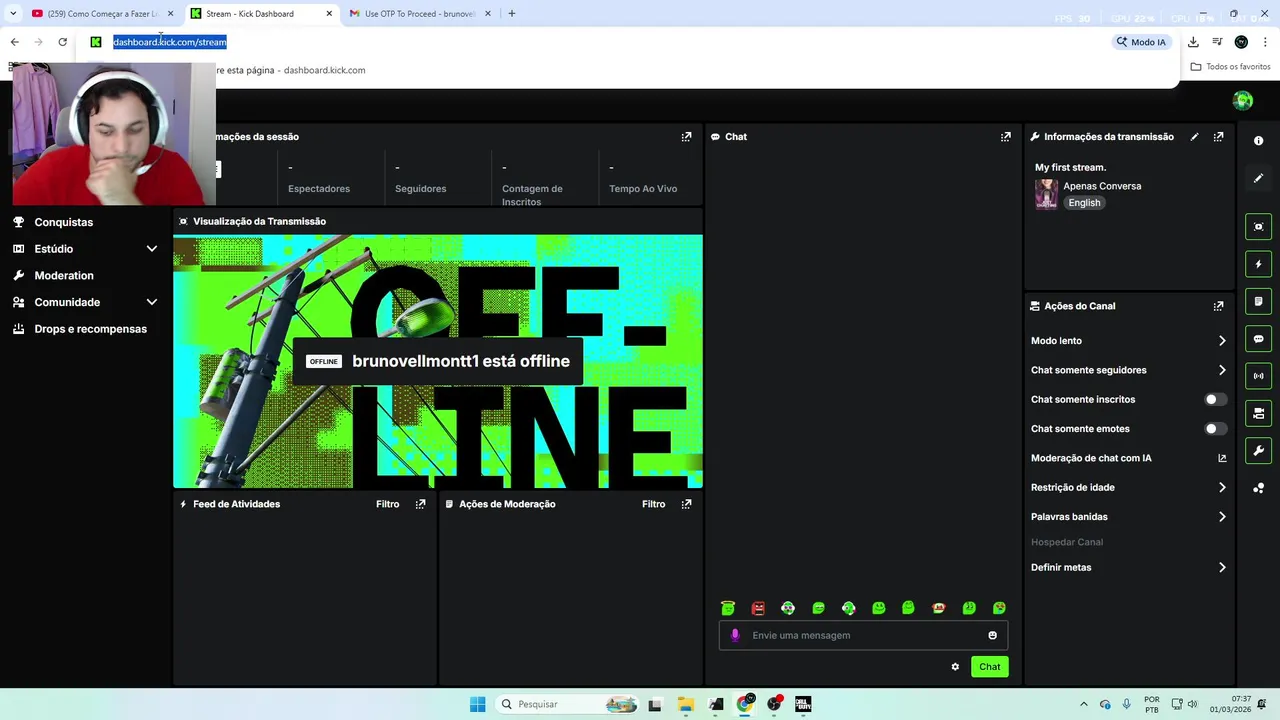
Task: Toggle Chat somente inscritos switch
Action: click(x=1215, y=399)
